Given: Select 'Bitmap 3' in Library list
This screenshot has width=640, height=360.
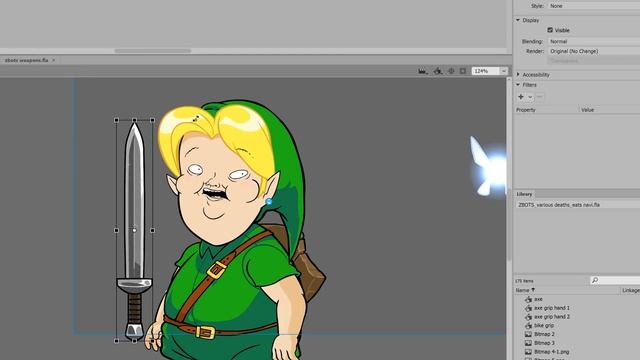Looking at the screenshot, I should pos(544,343).
